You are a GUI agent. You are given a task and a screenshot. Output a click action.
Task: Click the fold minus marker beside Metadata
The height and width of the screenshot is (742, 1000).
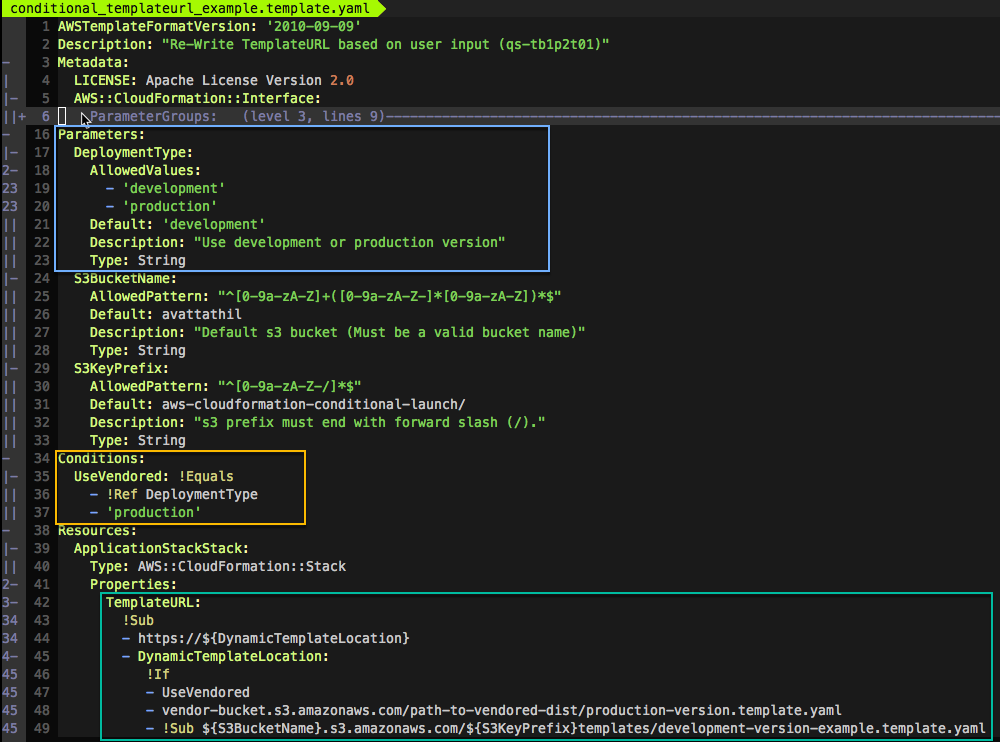pyautogui.click(x=6, y=62)
